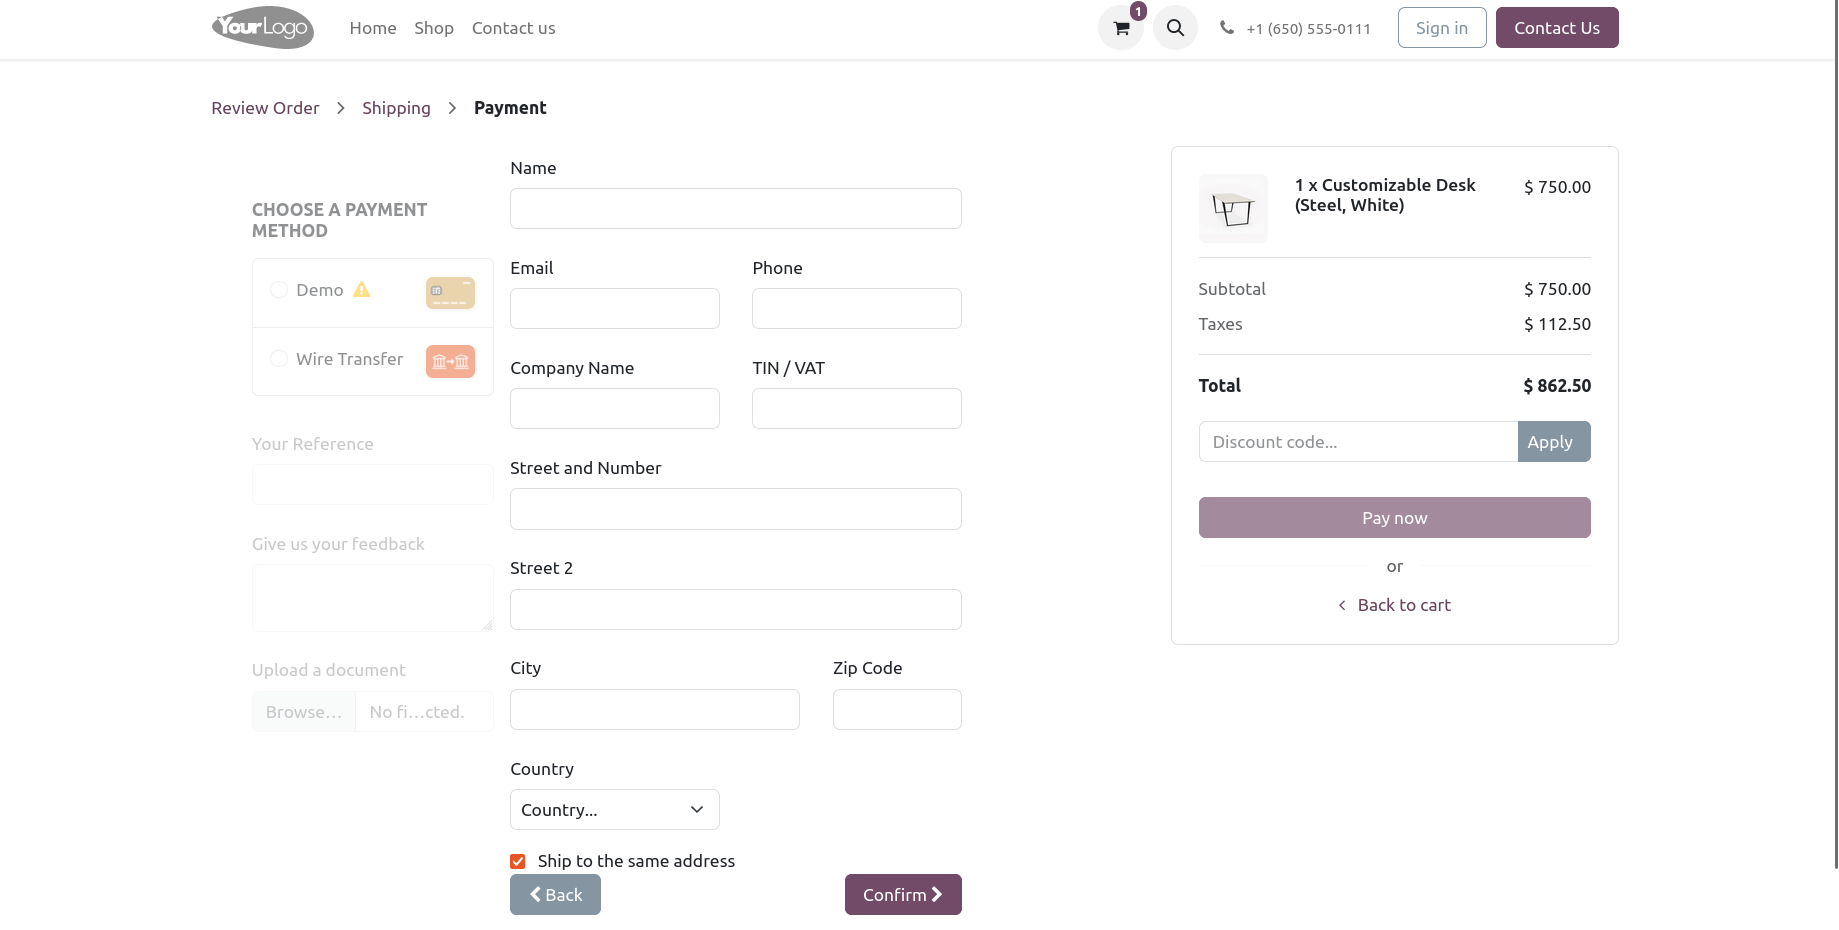The height and width of the screenshot is (930, 1839).
Task: Open the Shop menu item
Action: pos(434,28)
